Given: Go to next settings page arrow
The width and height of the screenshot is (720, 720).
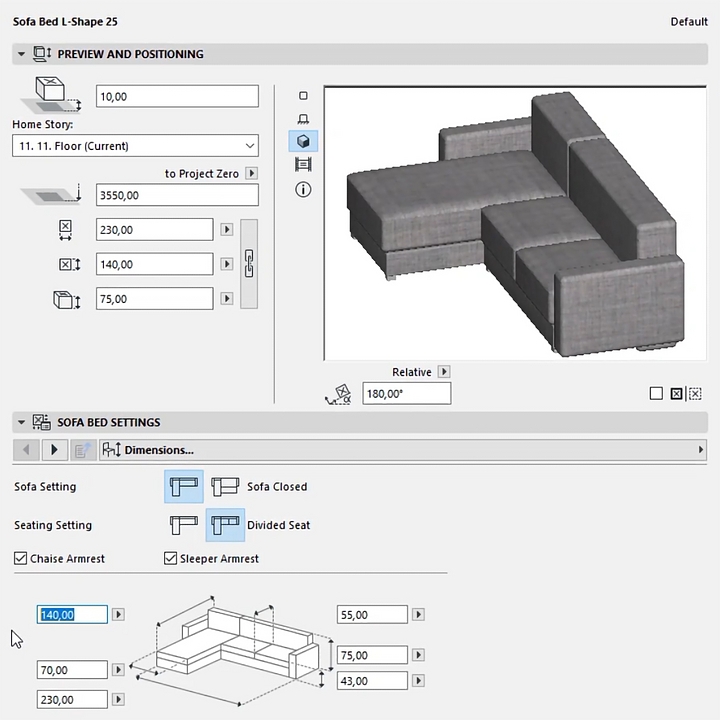Looking at the screenshot, I should click(x=54, y=450).
